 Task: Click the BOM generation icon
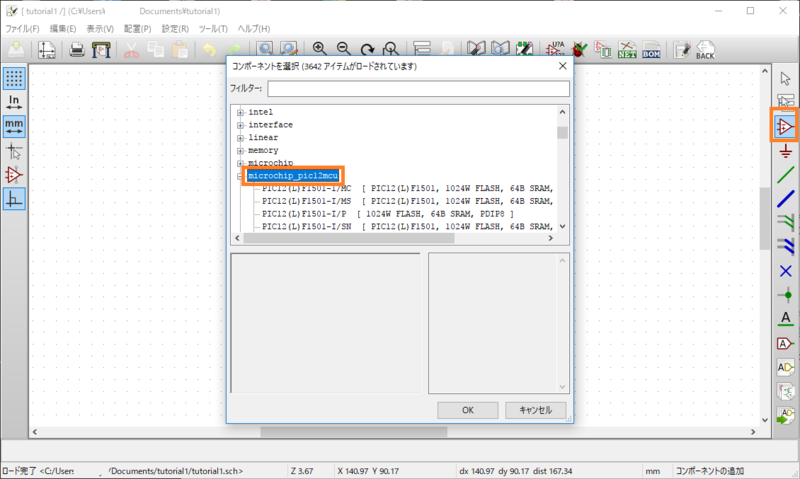(x=652, y=49)
